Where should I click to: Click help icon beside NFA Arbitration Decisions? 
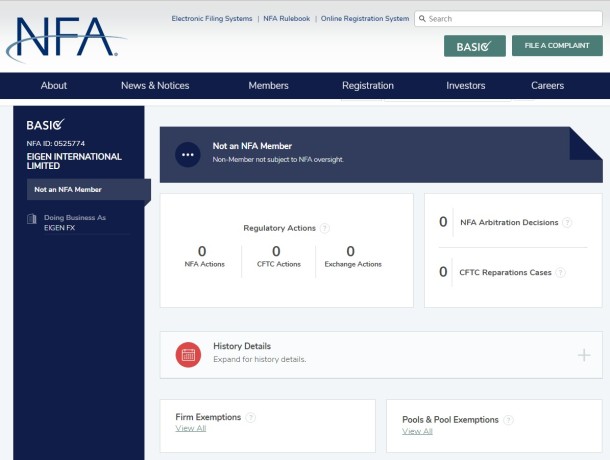click(567, 223)
